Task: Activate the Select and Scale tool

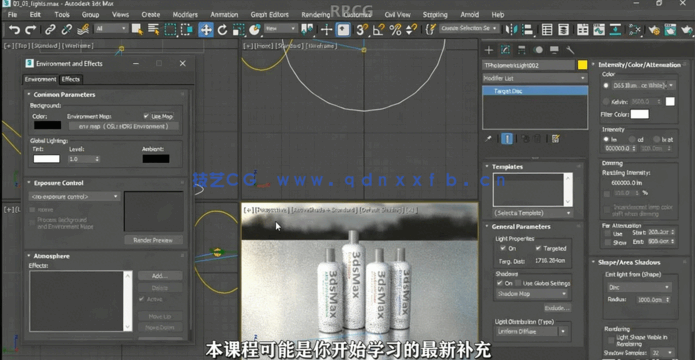Action: coord(238,30)
